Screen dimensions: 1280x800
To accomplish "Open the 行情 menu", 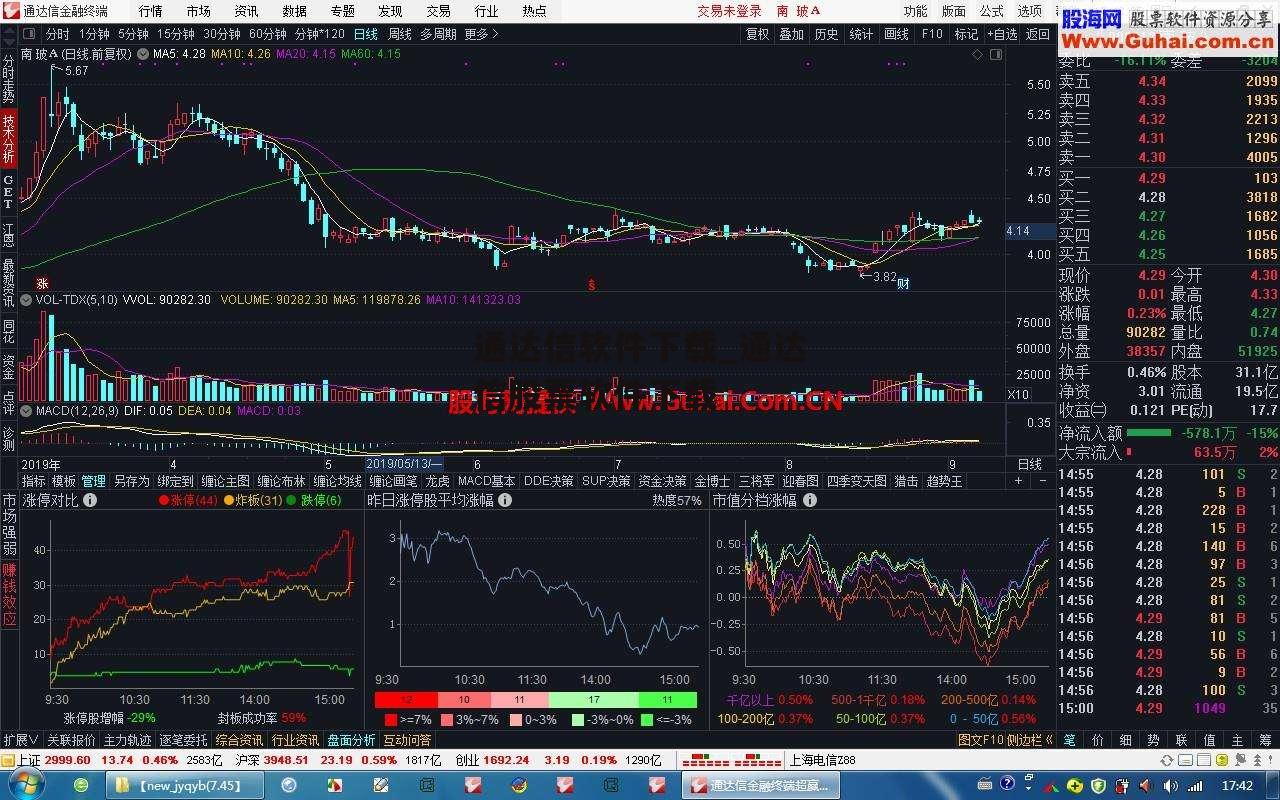I will click(150, 11).
